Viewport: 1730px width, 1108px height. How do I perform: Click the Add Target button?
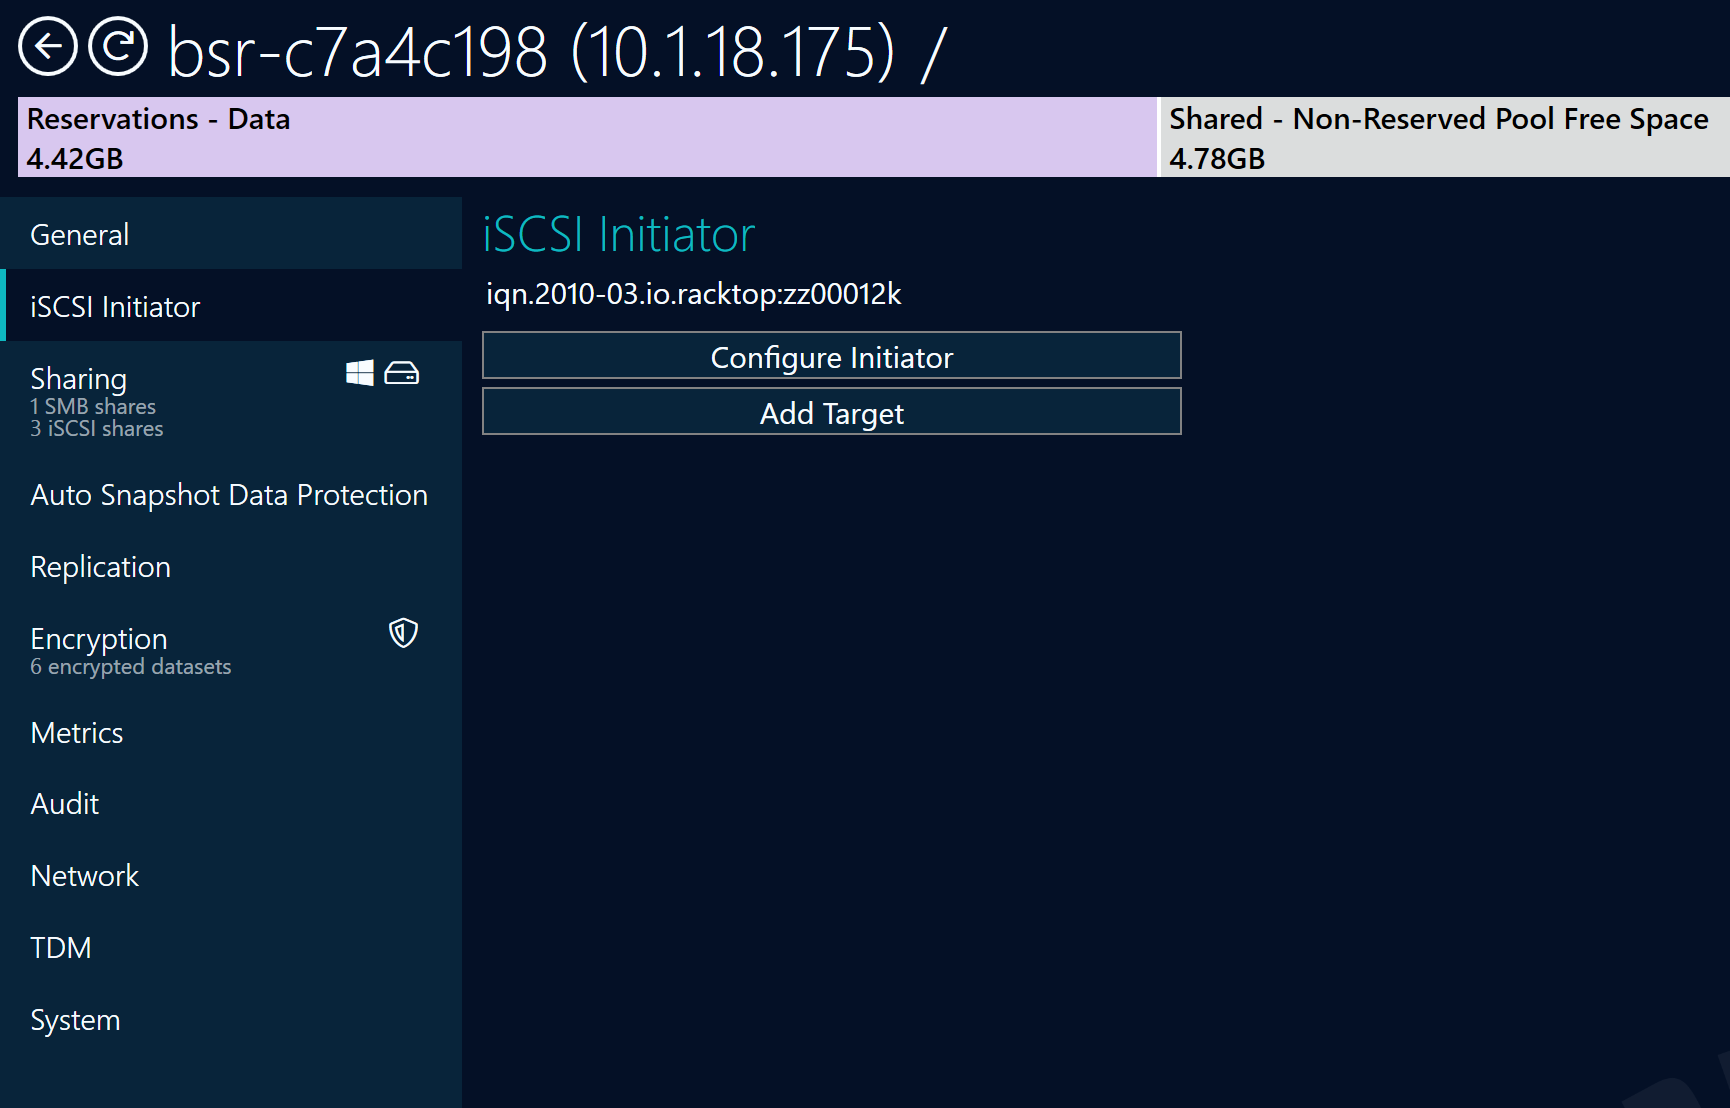(831, 412)
